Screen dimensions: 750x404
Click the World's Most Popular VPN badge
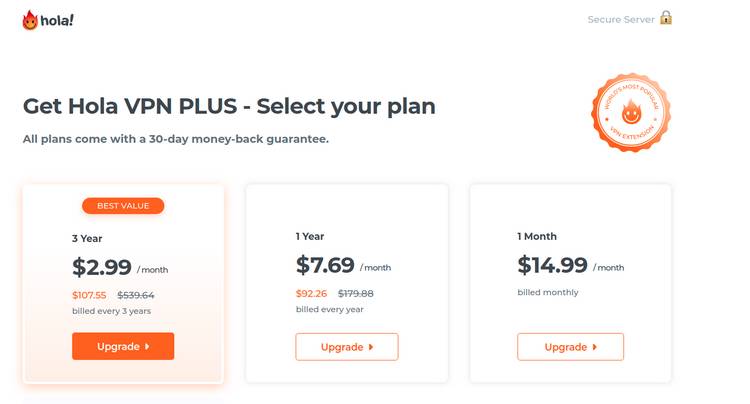click(x=631, y=113)
